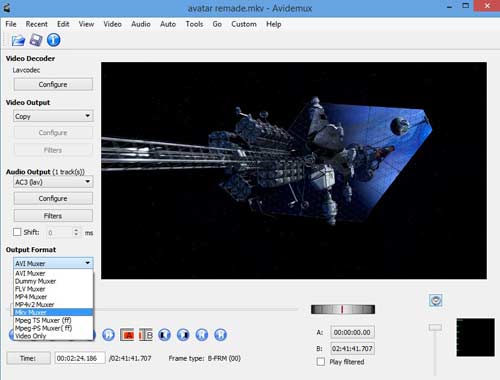Click marker A time 00:00:00.00
The width and height of the screenshot is (500, 380).
352,332
